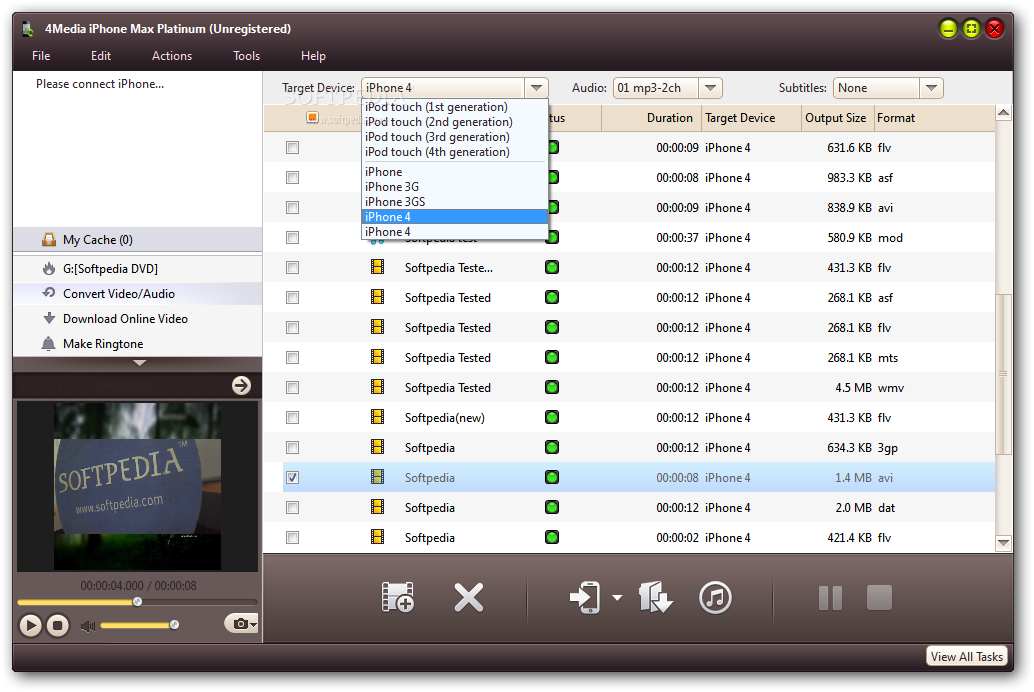This screenshot has height=692, width=1034.
Task: Open the Tools menu
Action: [x=247, y=56]
